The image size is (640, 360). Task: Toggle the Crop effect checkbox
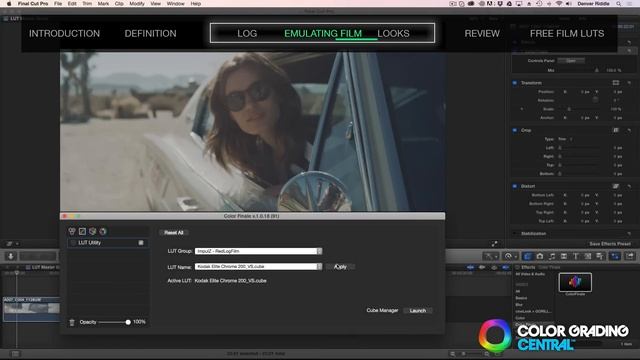click(x=515, y=130)
